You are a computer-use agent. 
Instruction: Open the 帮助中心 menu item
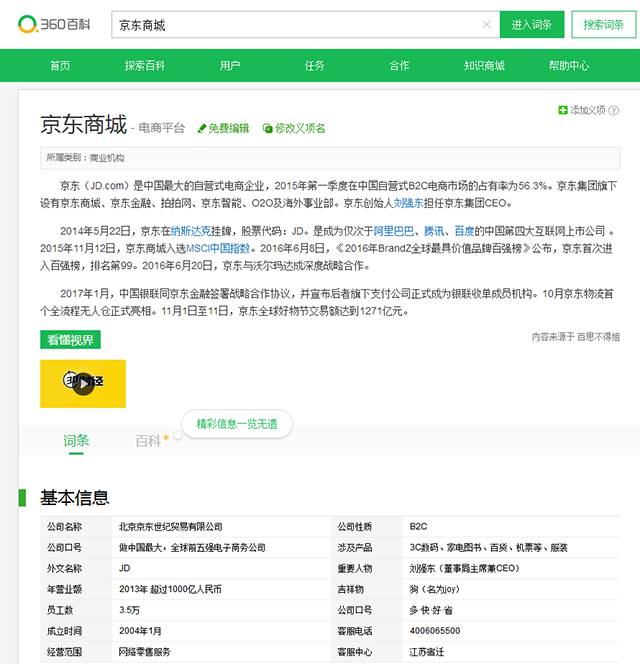pos(569,65)
